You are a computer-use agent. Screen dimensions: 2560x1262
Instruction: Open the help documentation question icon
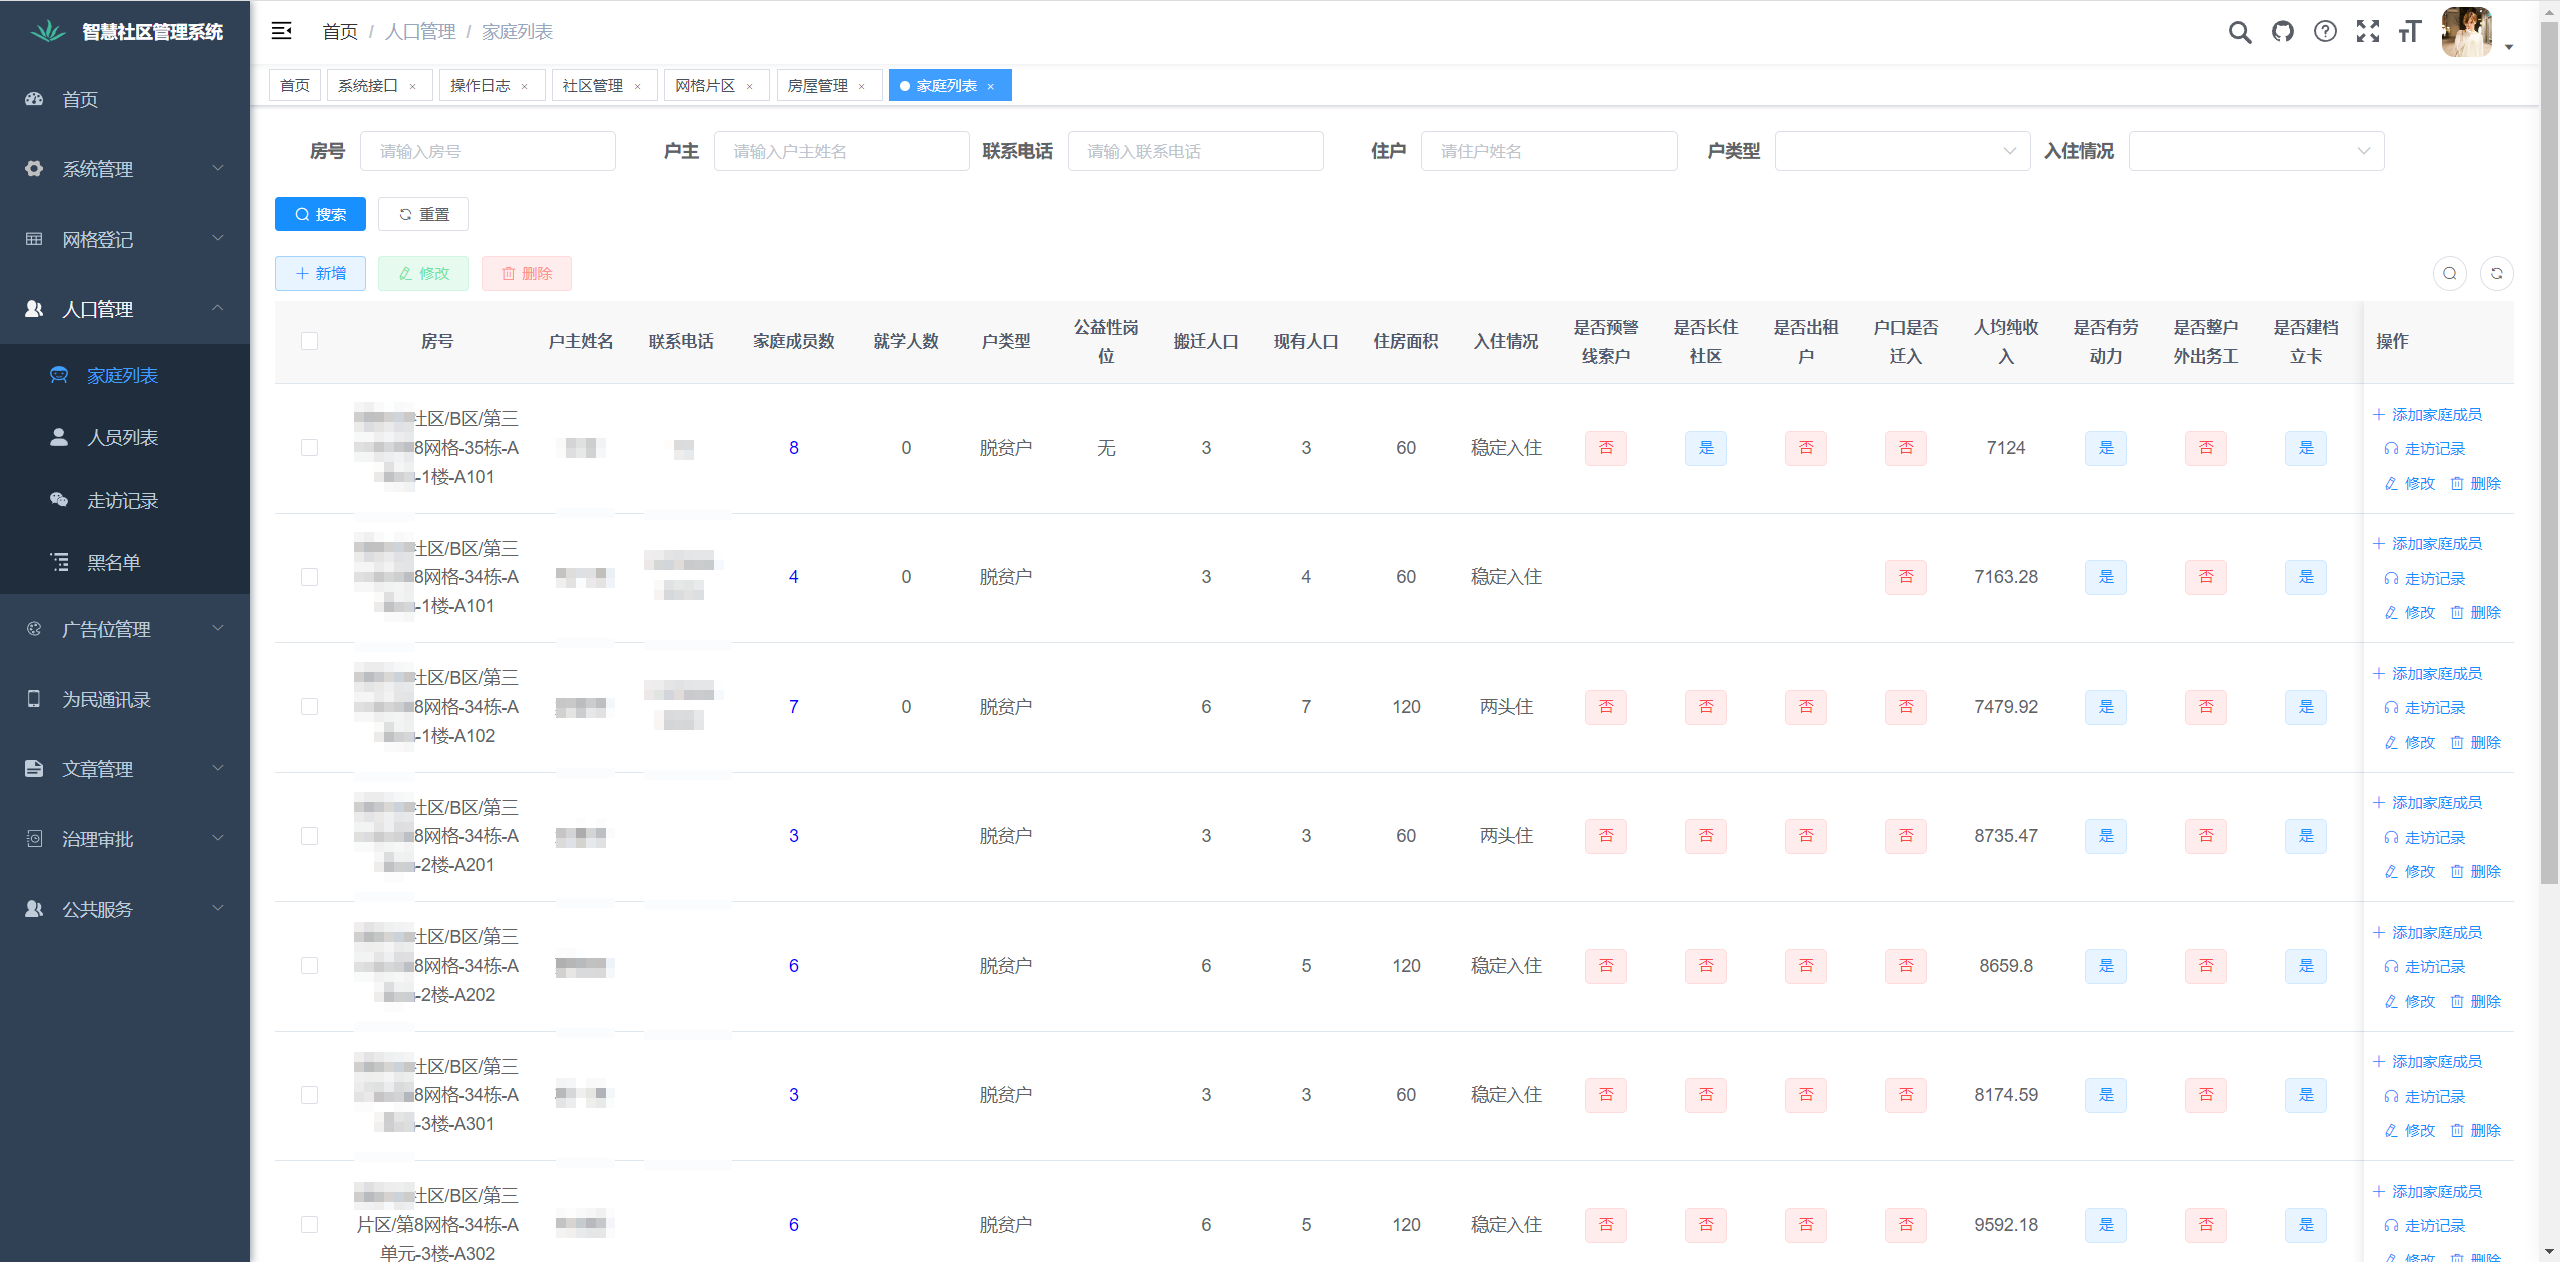[x=2326, y=32]
